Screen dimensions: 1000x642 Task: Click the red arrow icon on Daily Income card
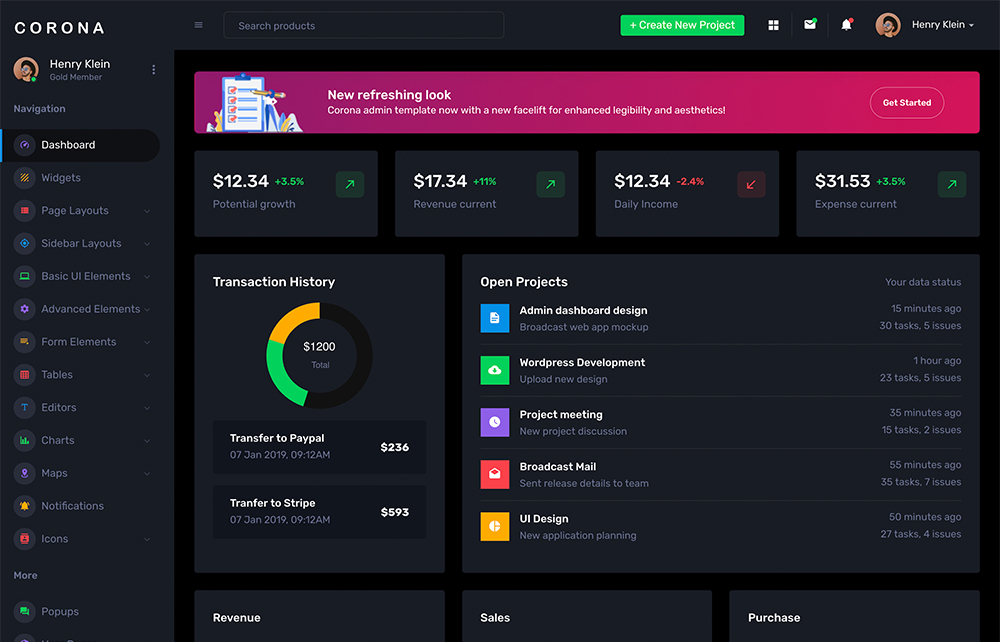(751, 184)
